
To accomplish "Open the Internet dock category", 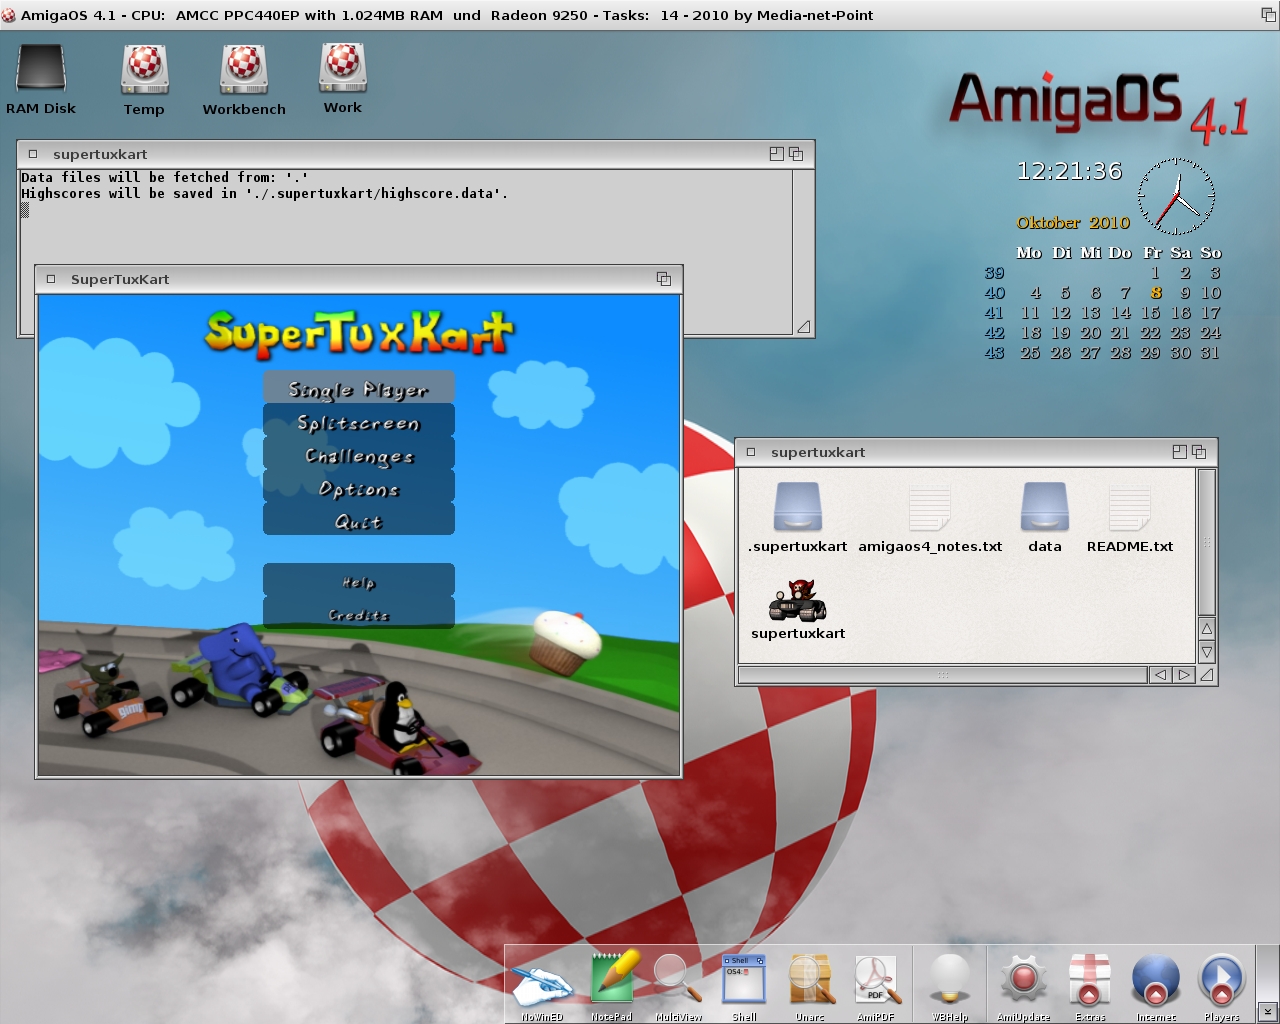I will coord(1156,986).
